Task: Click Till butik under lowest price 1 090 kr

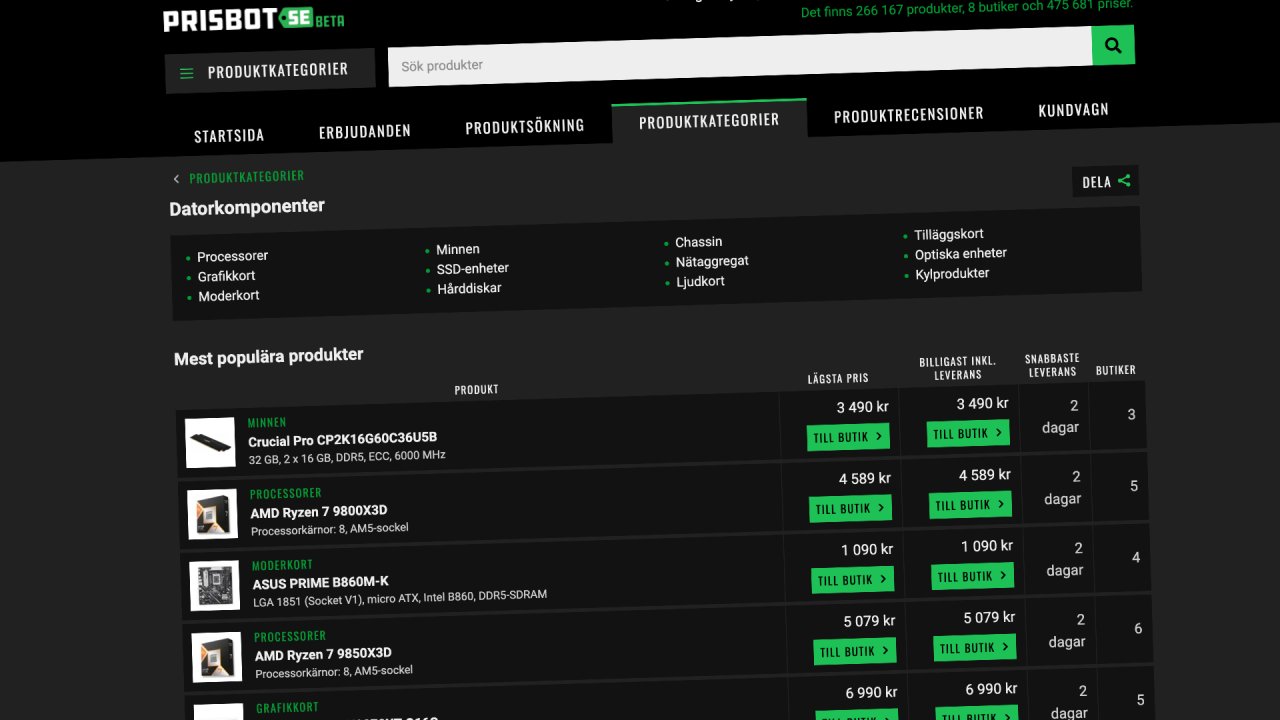Action: coord(853,580)
